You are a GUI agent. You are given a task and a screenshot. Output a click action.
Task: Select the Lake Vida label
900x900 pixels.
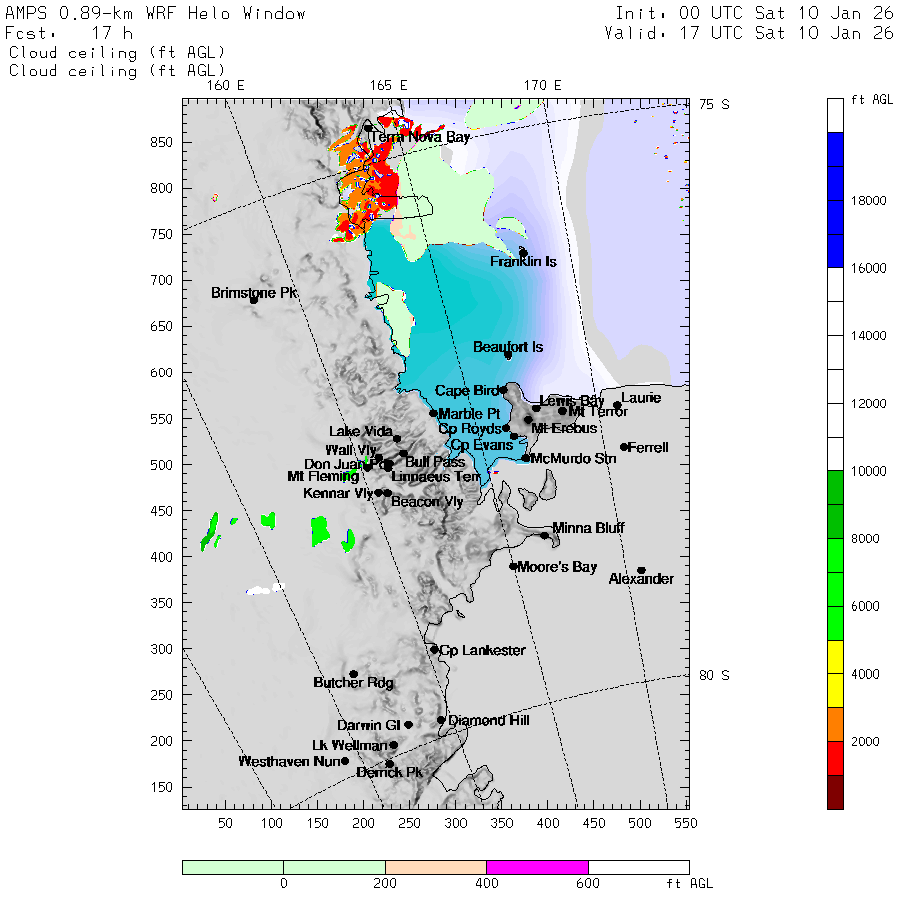click(360, 432)
